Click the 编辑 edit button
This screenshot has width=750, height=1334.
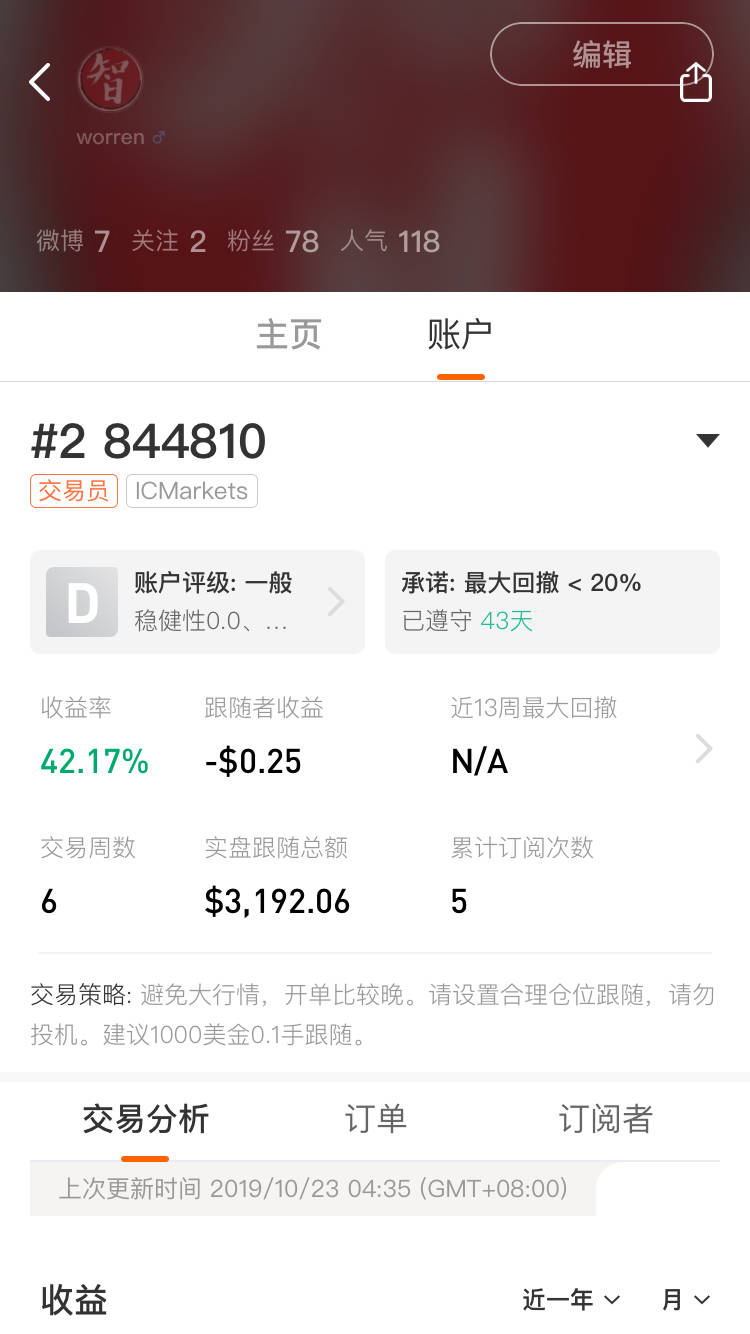[601, 54]
